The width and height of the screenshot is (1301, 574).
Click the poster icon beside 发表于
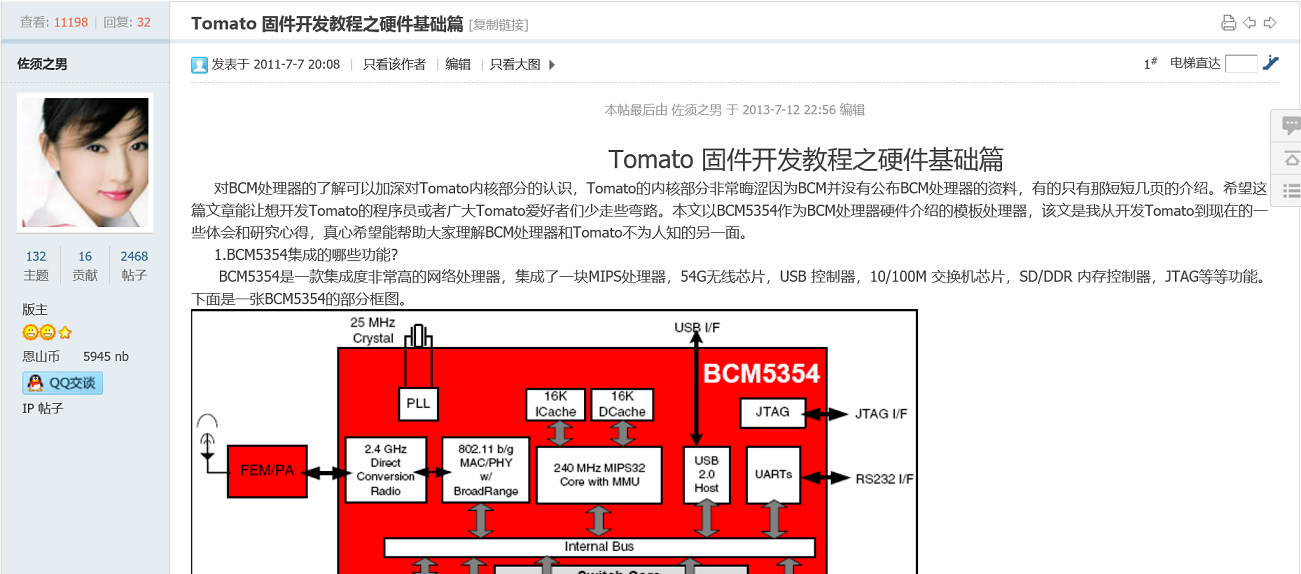pos(200,65)
